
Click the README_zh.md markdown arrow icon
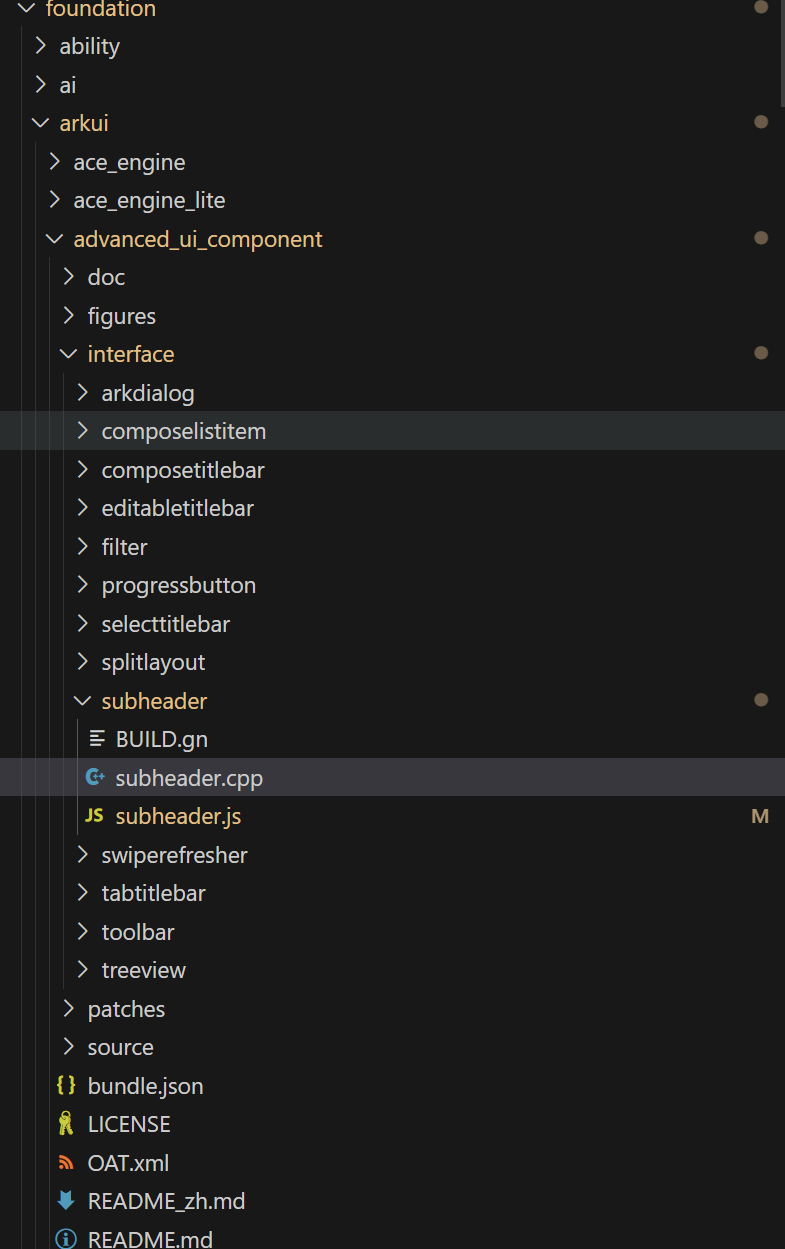[x=67, y=1200]
